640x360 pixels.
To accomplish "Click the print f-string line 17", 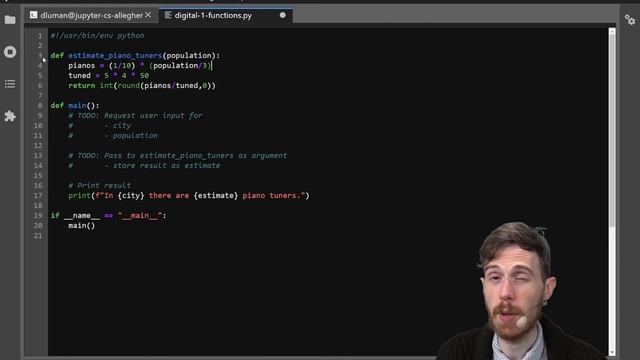I will (x=189, y=196).
